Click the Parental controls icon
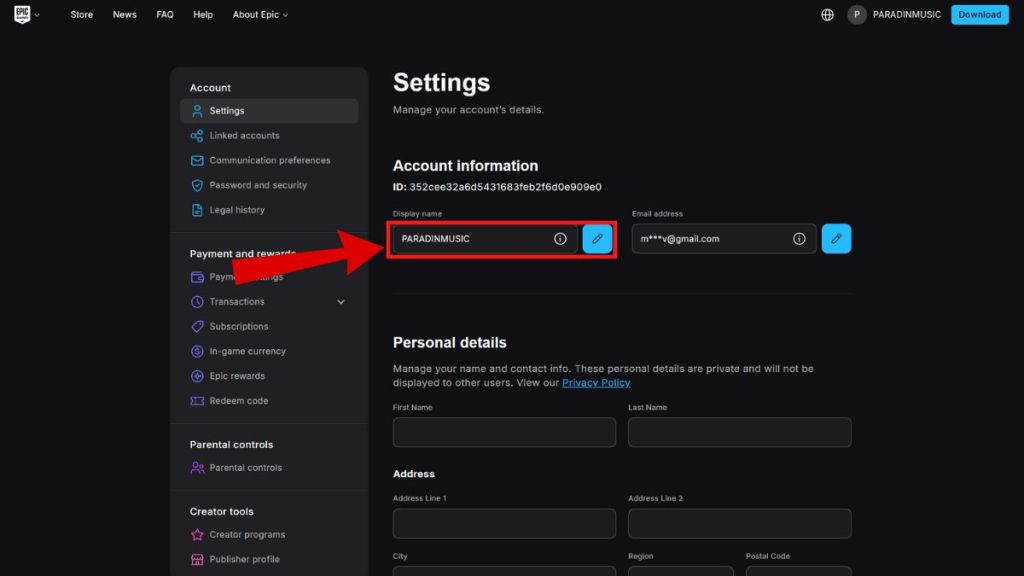1024x576 pixels. click(x=196, y=467)
